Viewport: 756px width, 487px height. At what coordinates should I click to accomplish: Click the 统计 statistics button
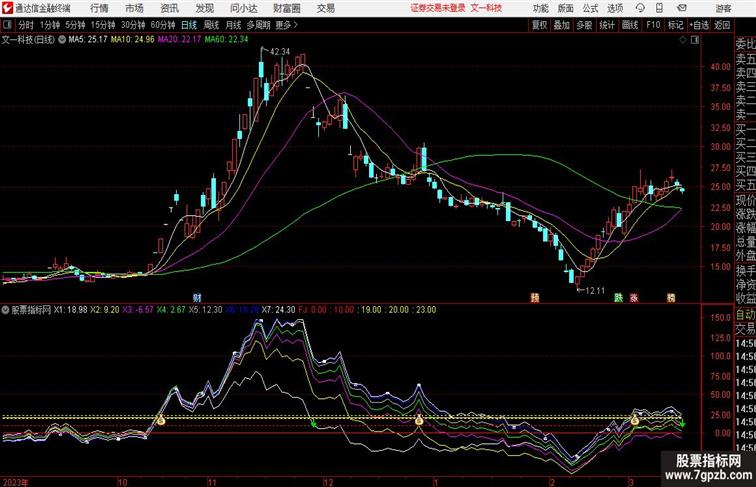[607, 25]
